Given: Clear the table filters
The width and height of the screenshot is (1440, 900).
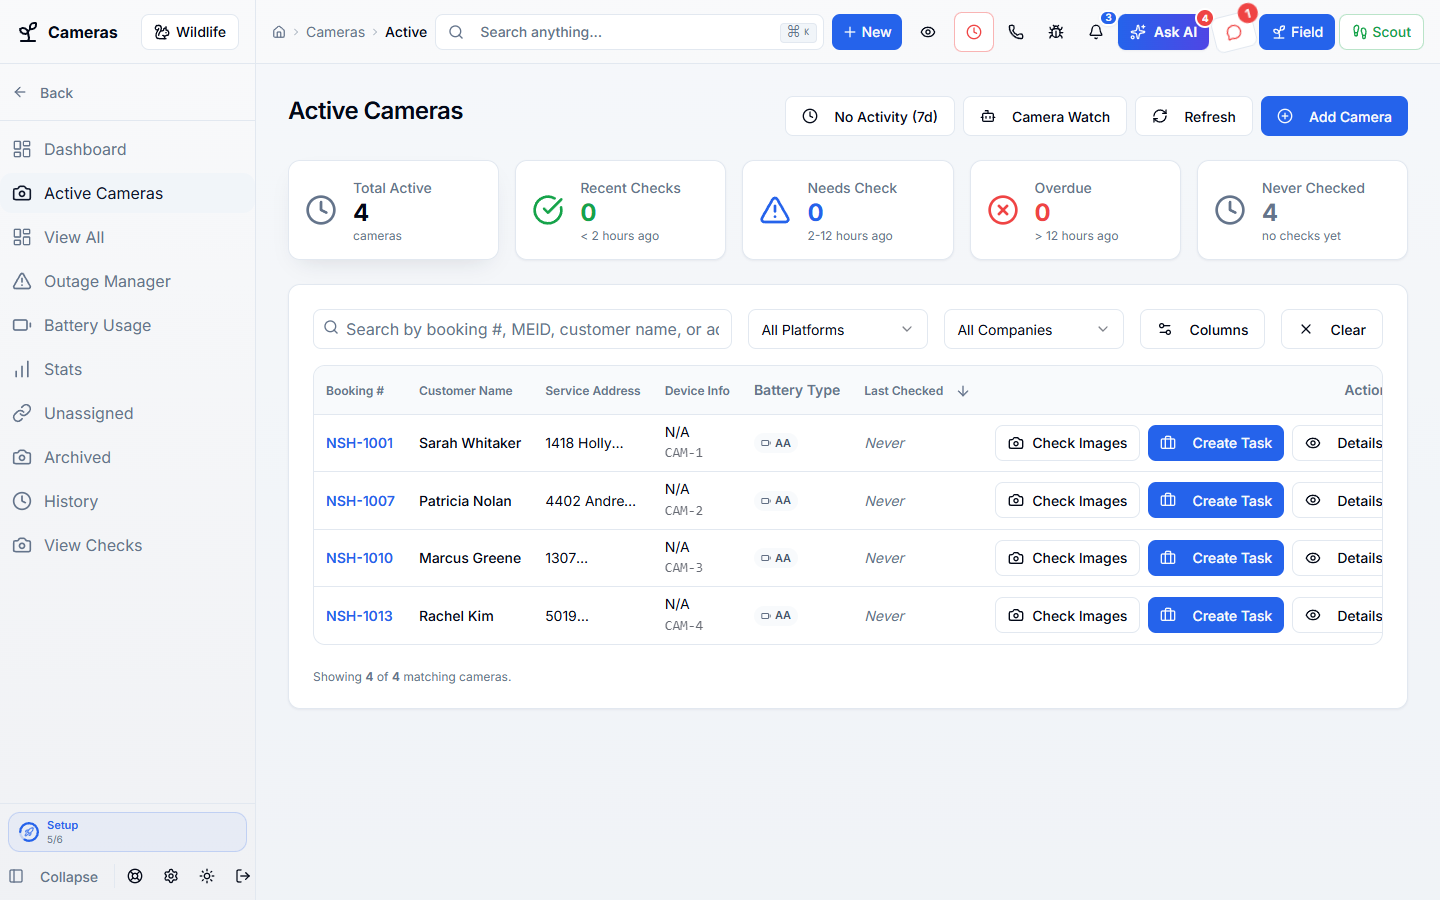Looking at the screenshot, I should click(x=1332, y=330).
